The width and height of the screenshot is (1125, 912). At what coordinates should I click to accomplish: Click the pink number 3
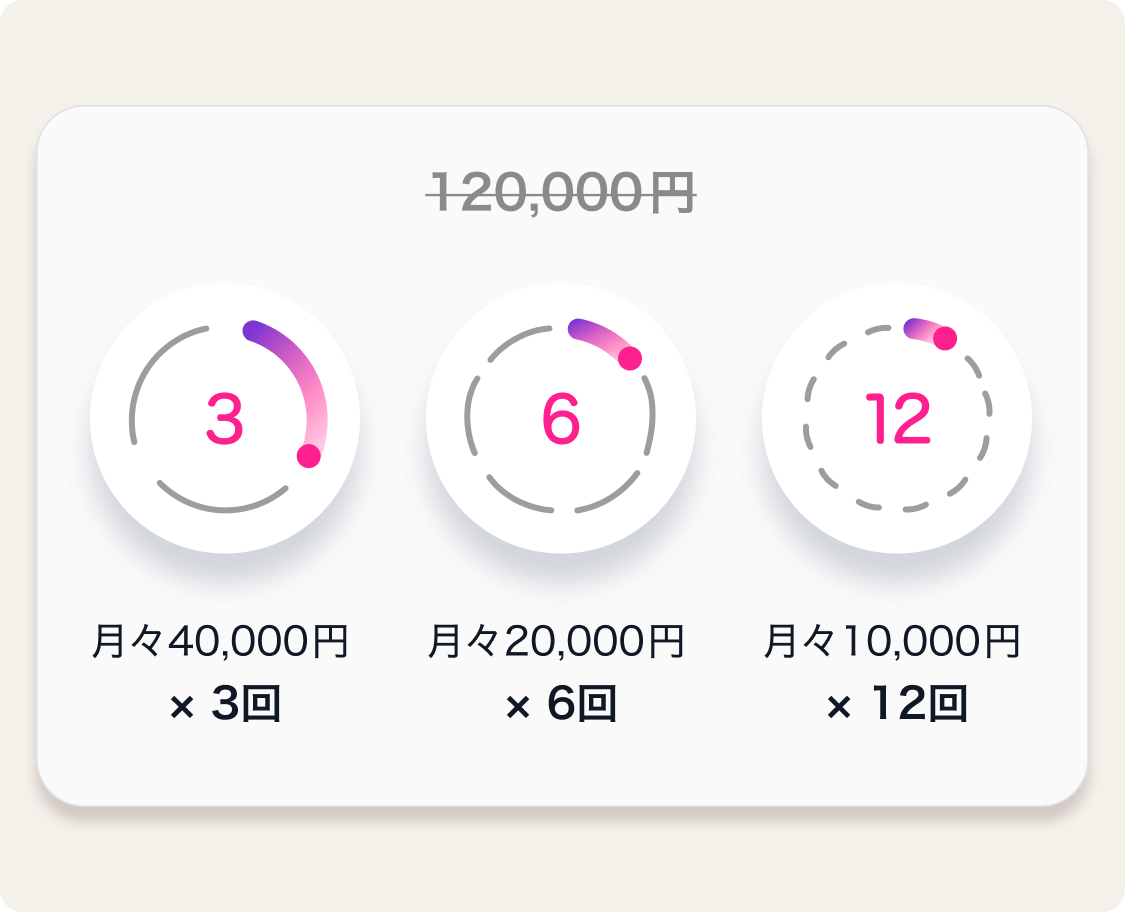point(224,419)
